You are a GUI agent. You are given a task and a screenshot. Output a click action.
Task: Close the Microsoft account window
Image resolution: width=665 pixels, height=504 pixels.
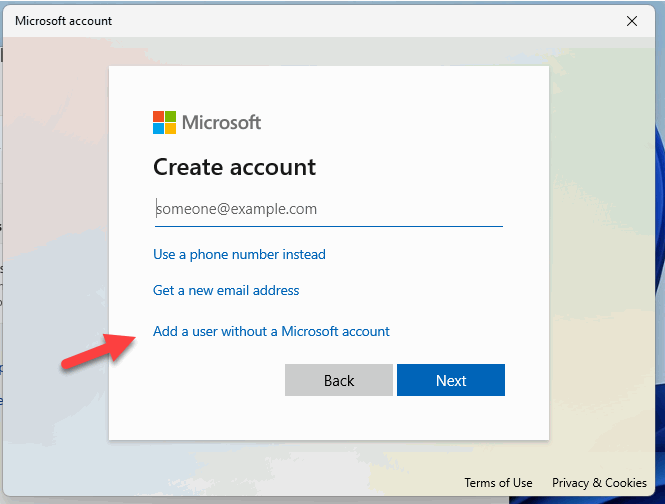tap(632, 21)
